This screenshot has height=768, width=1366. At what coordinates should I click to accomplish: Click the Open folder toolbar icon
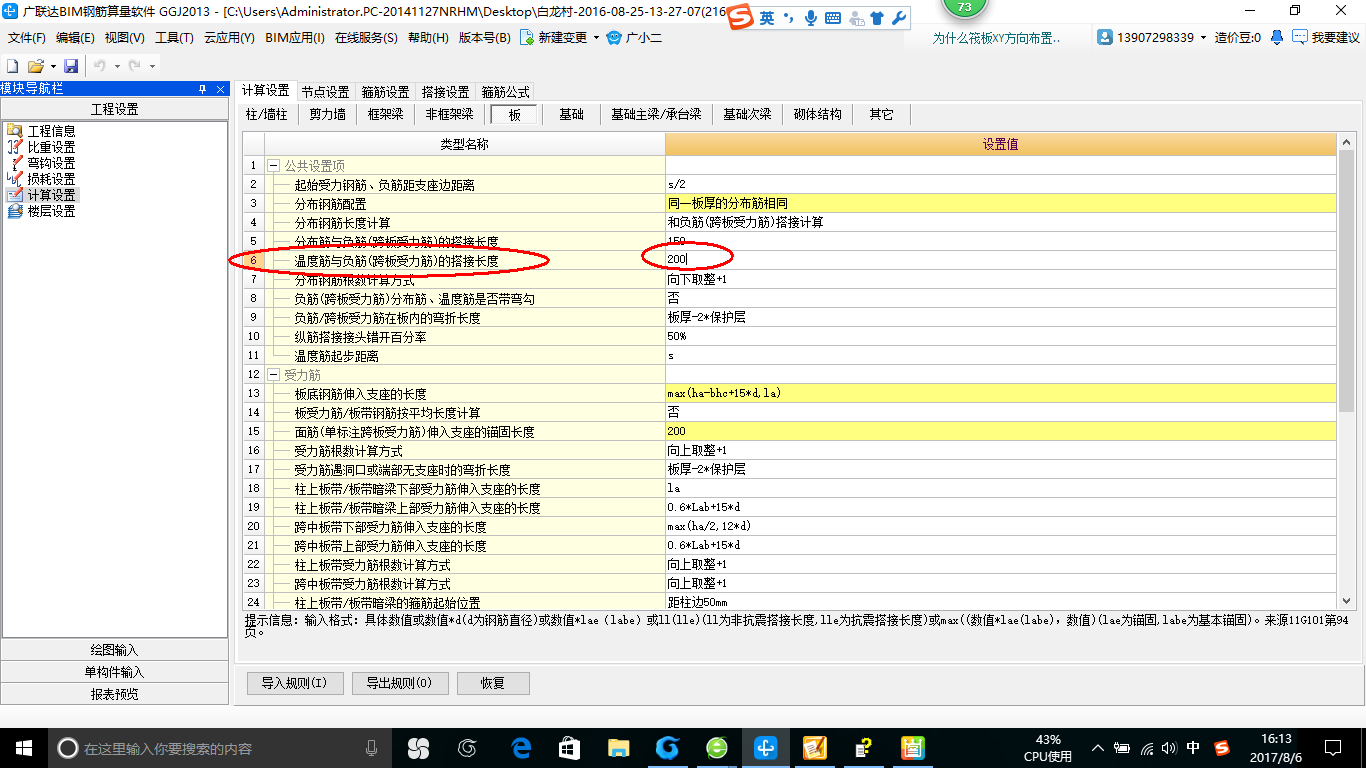pos(35,66)
